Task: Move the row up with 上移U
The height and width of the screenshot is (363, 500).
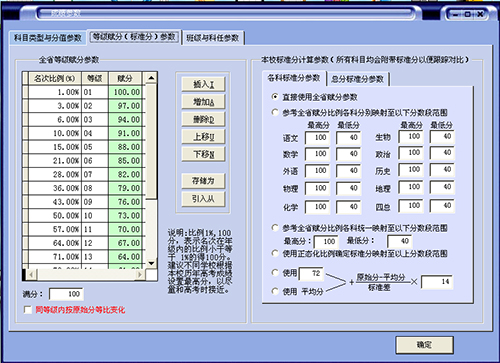Action: (x=203, y=136)
